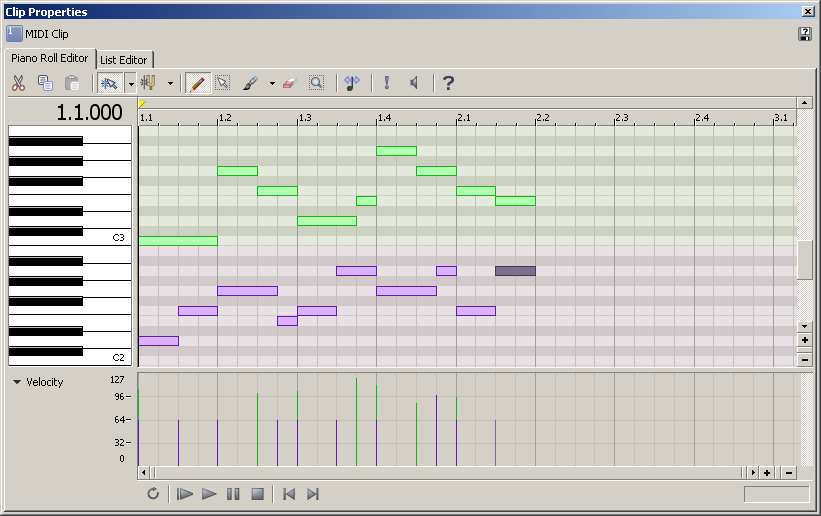Select the Pencil draw tool
The image size is (821, 516).
point(198,83)
